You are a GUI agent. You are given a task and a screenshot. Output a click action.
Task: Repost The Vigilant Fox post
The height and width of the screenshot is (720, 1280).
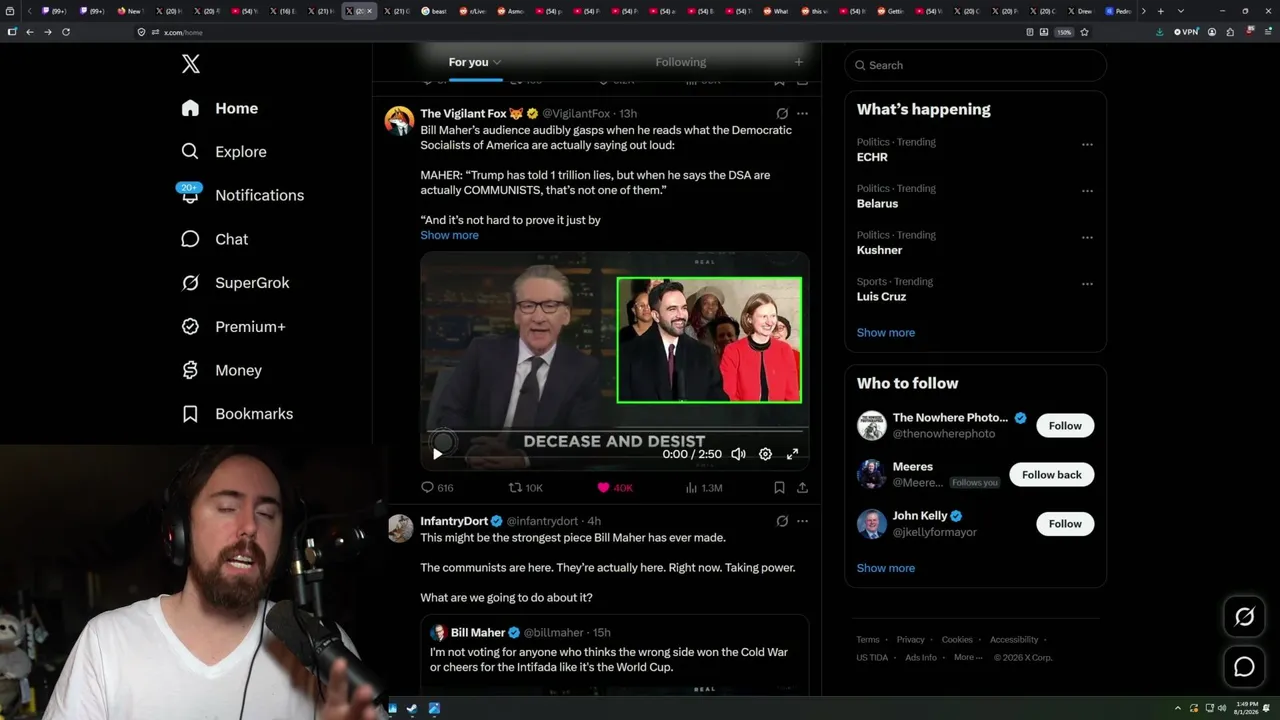(x=525, y=488)
